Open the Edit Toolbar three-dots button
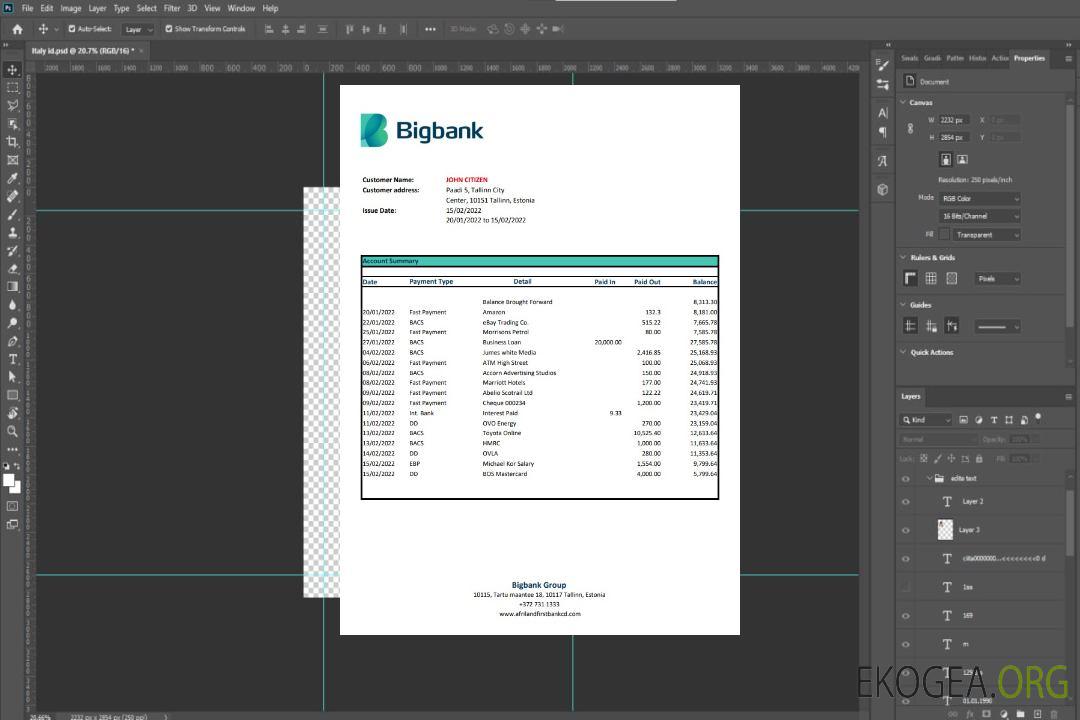 (x=12, y=449)
